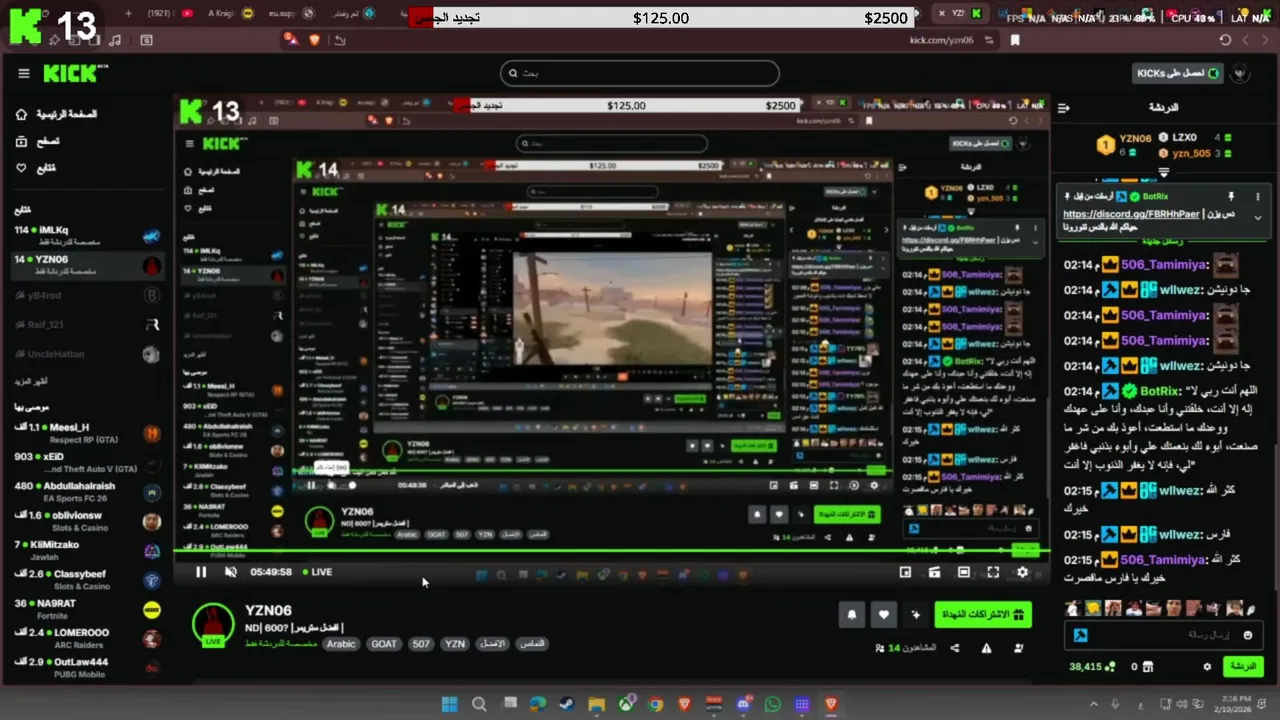Open OutLaw444 PUBG Mobile channel
This screenshot has width=1280, height=720.
(86, 667)
